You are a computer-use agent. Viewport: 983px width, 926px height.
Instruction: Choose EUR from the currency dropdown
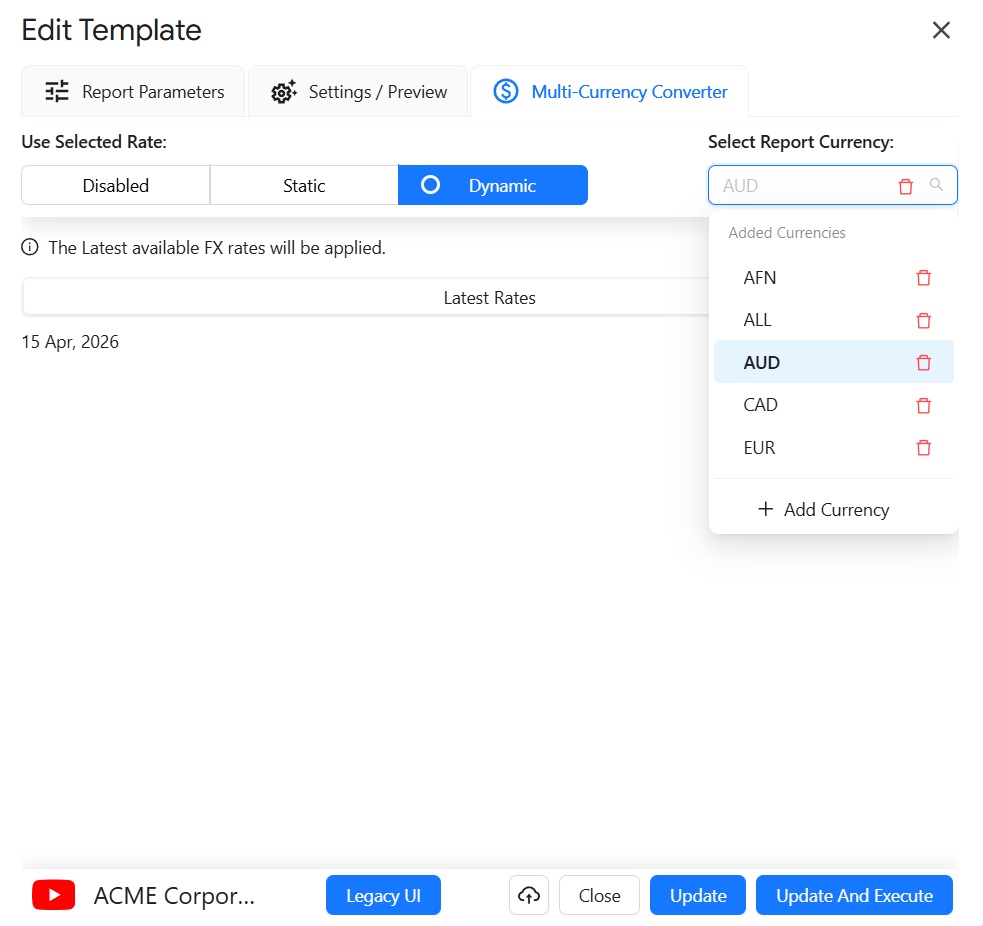coord(760,448)
